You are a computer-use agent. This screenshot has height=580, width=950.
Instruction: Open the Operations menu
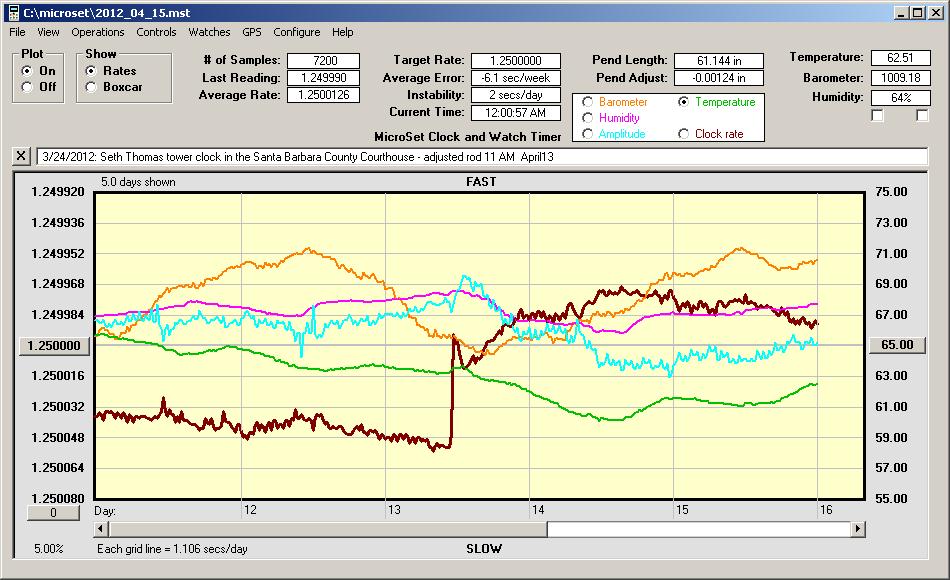98,32
